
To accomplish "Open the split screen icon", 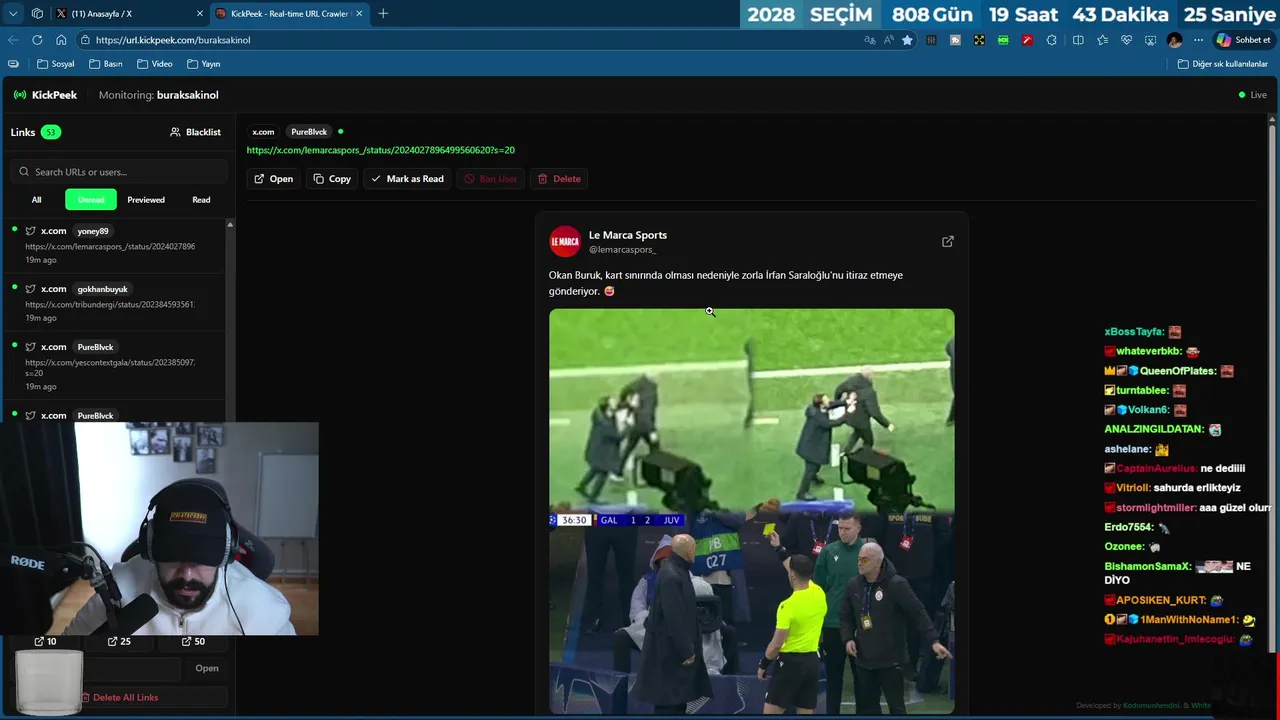I will pos(1078,40).
